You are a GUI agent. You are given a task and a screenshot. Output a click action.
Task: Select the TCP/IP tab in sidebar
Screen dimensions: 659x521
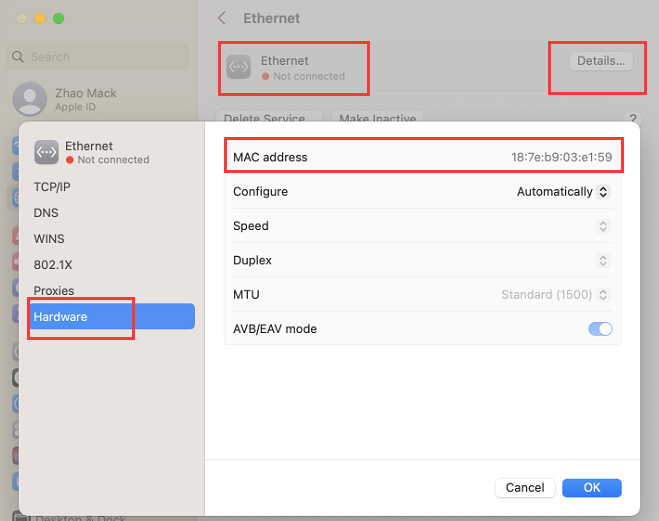click(52, 187)
